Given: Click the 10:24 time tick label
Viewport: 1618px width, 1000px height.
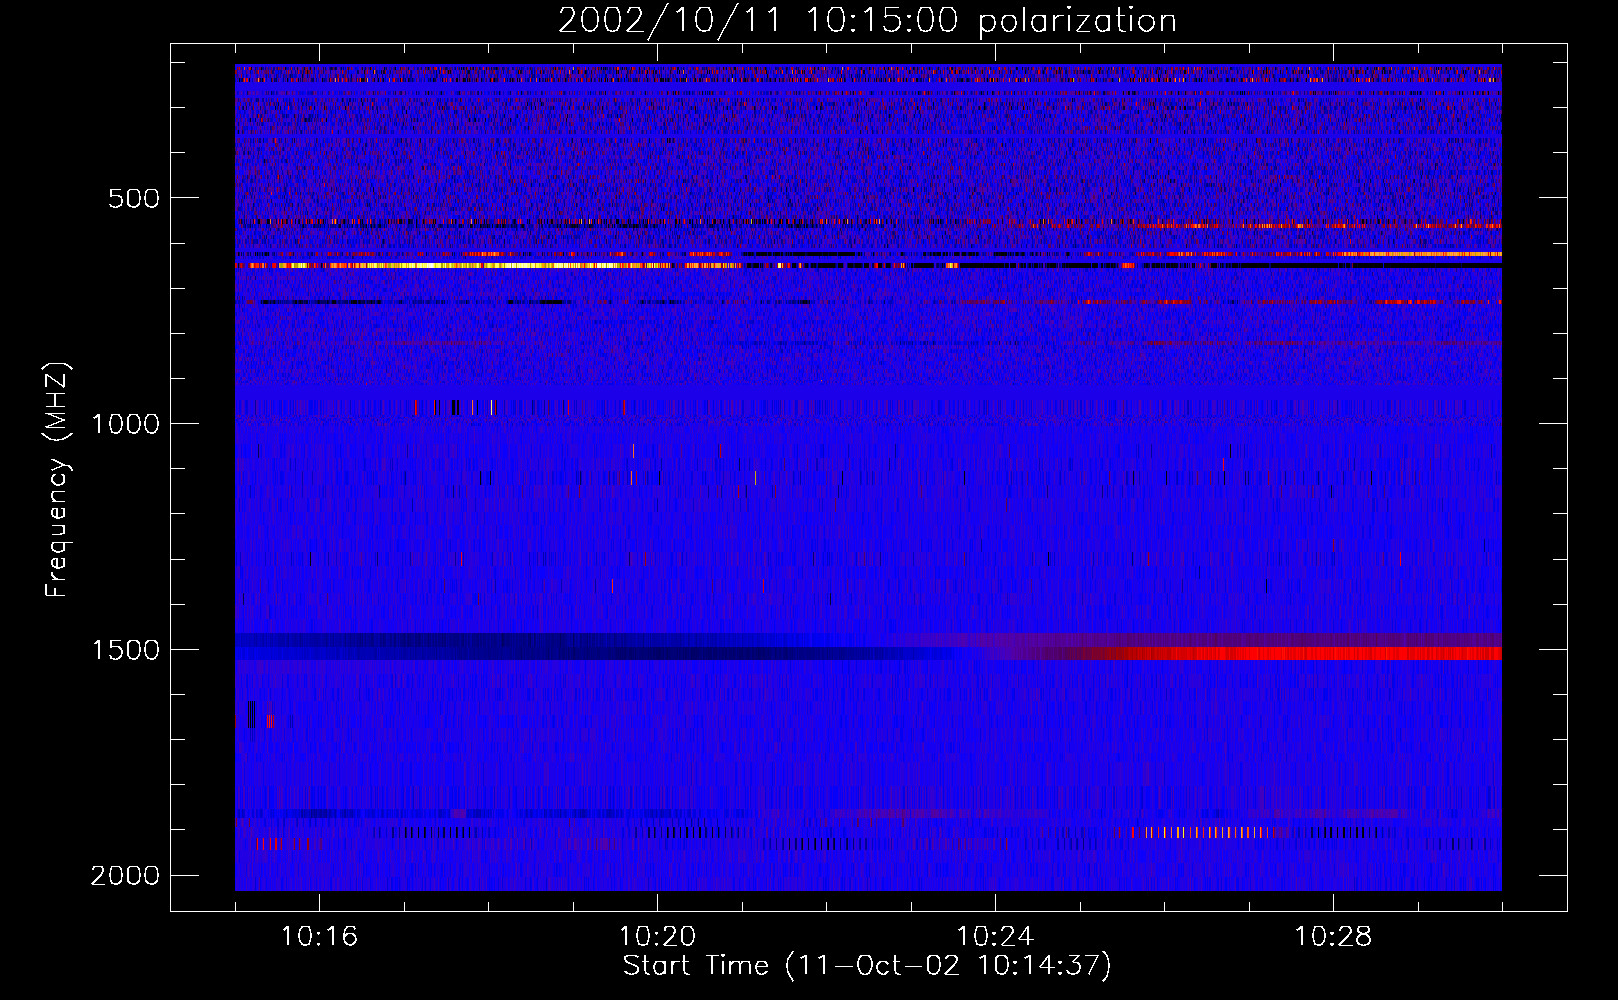Looking at the screenshot, I should point(995,937).
